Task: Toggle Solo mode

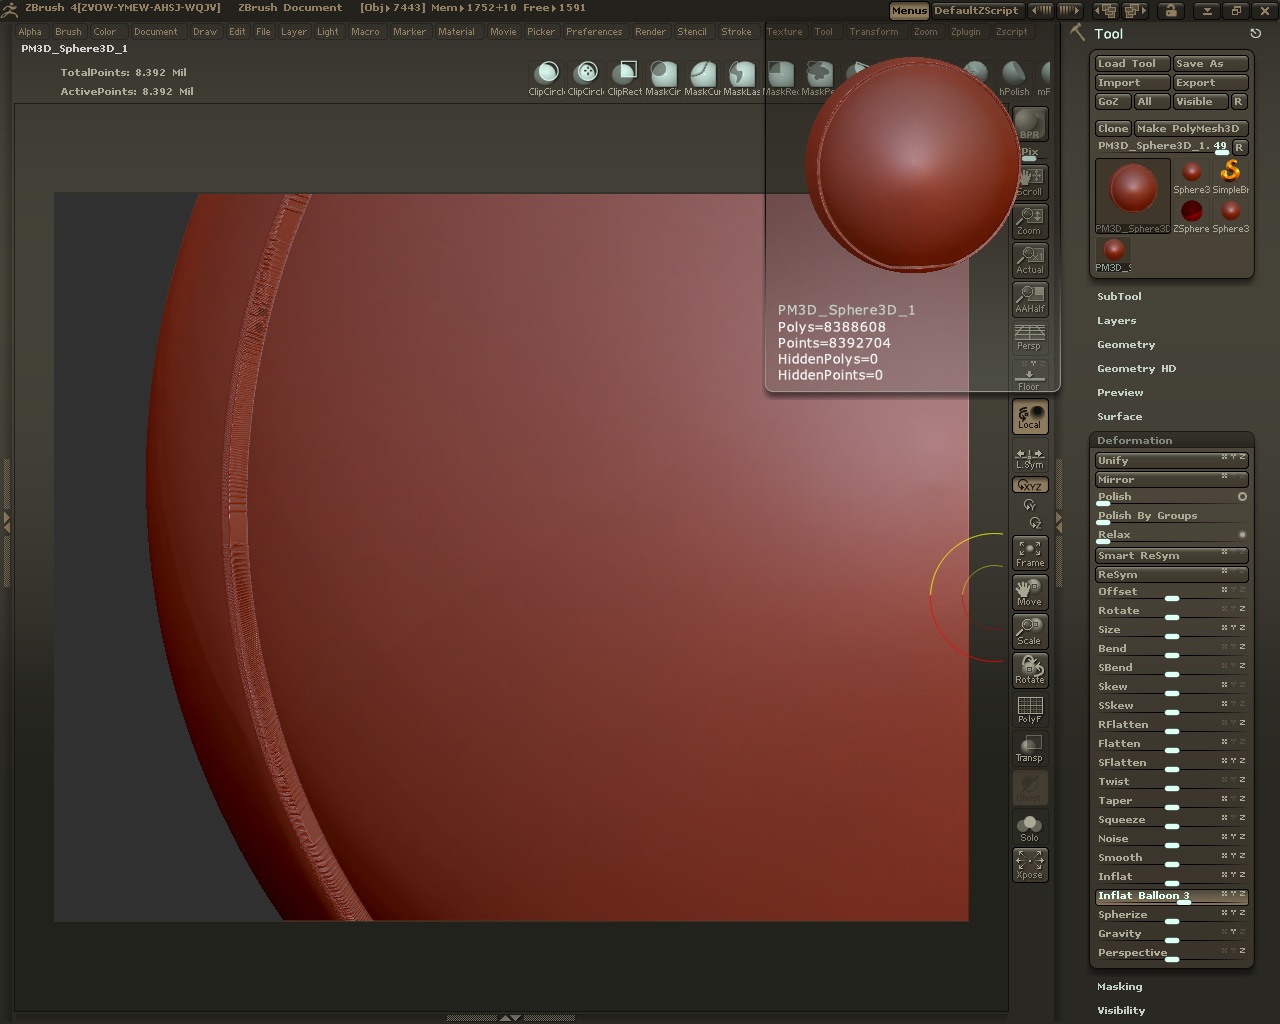Action: point(1029,828)
